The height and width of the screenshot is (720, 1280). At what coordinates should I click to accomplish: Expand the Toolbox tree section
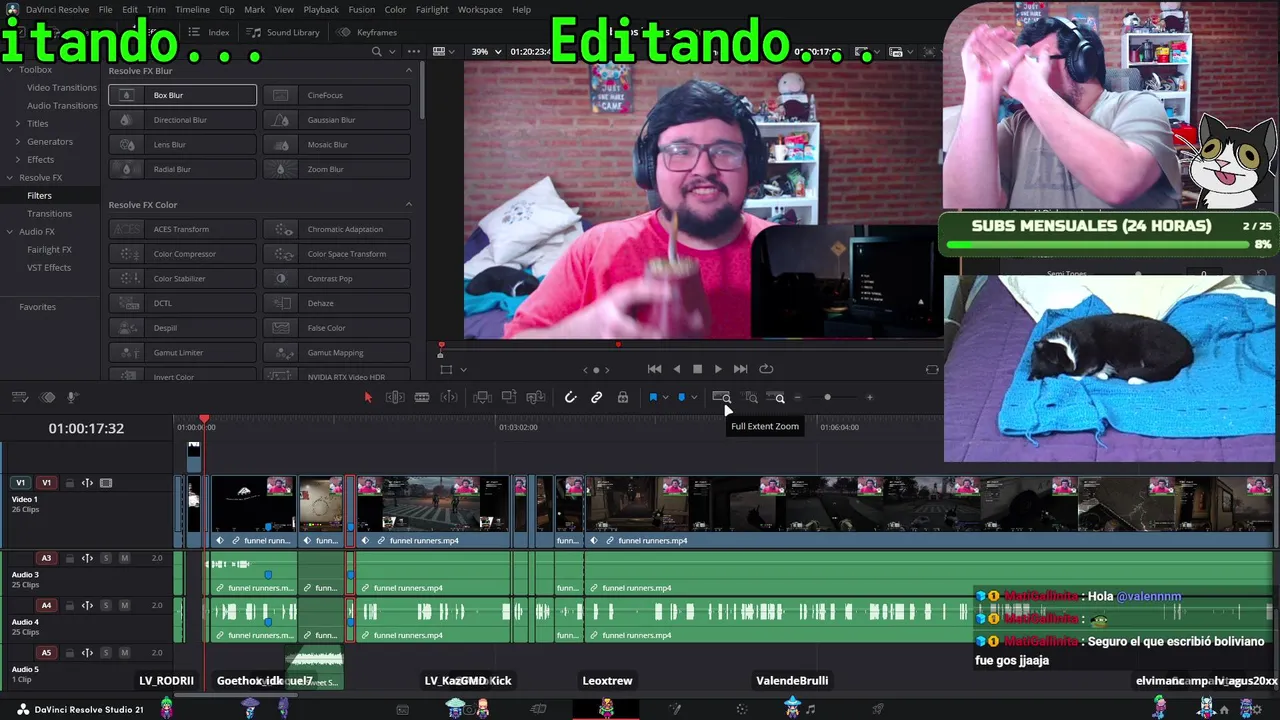pyautogui.click(x=9, y=70)
